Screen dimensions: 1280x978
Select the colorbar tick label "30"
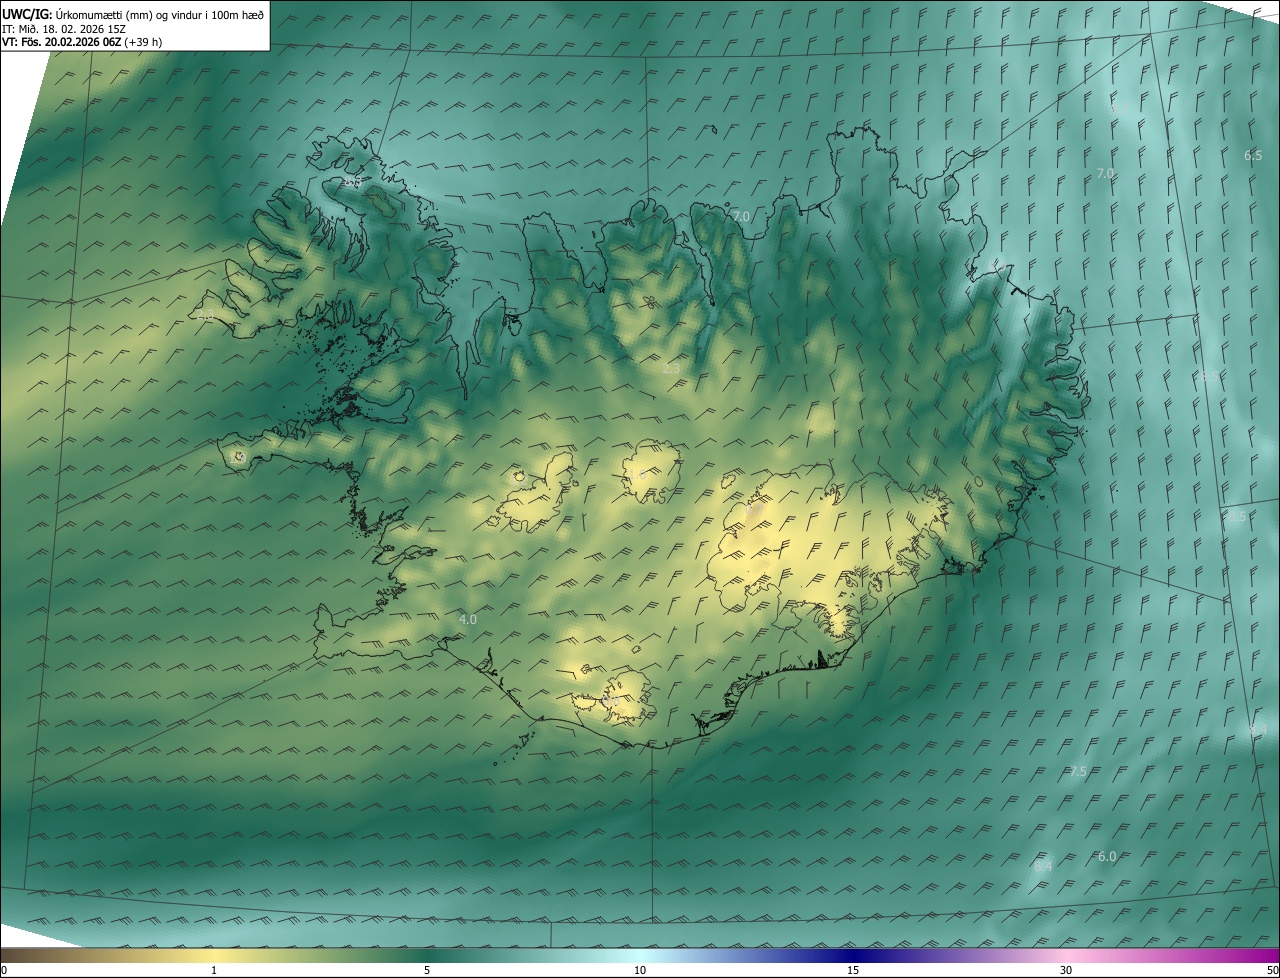(1066, 971)
